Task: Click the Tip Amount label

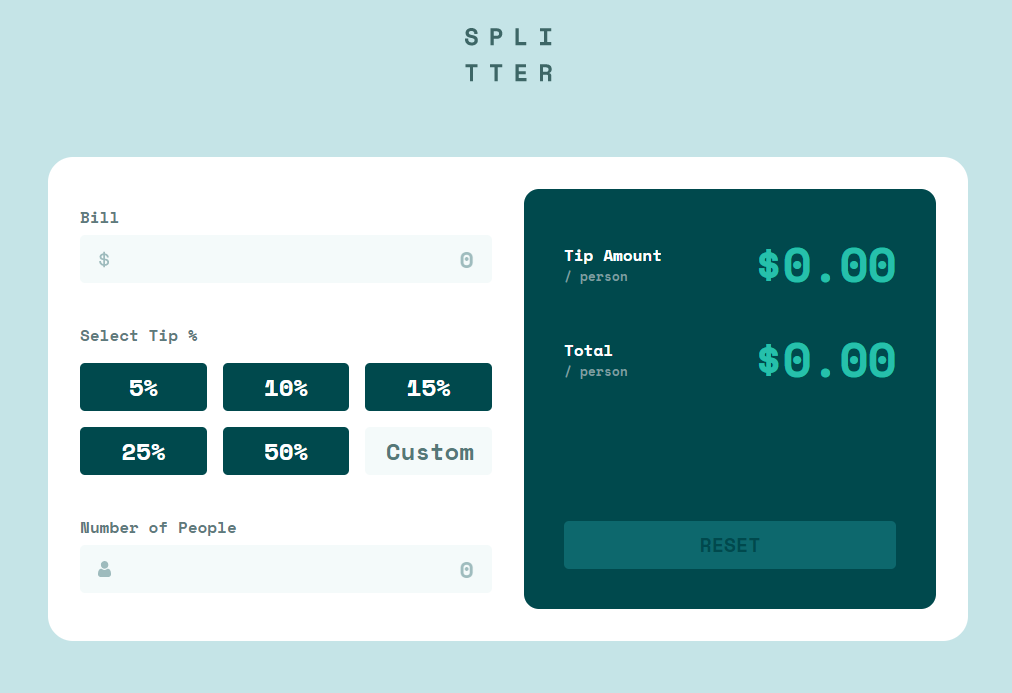Action: point(613,256)
